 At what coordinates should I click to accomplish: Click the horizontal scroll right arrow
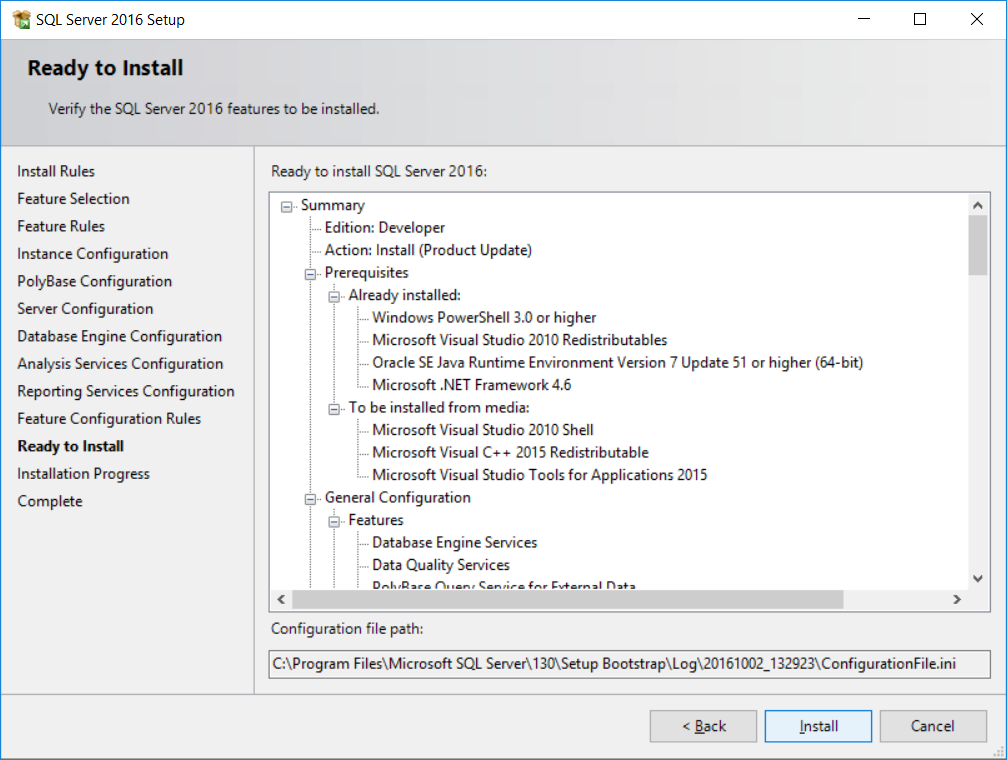[x=957, y=599]
